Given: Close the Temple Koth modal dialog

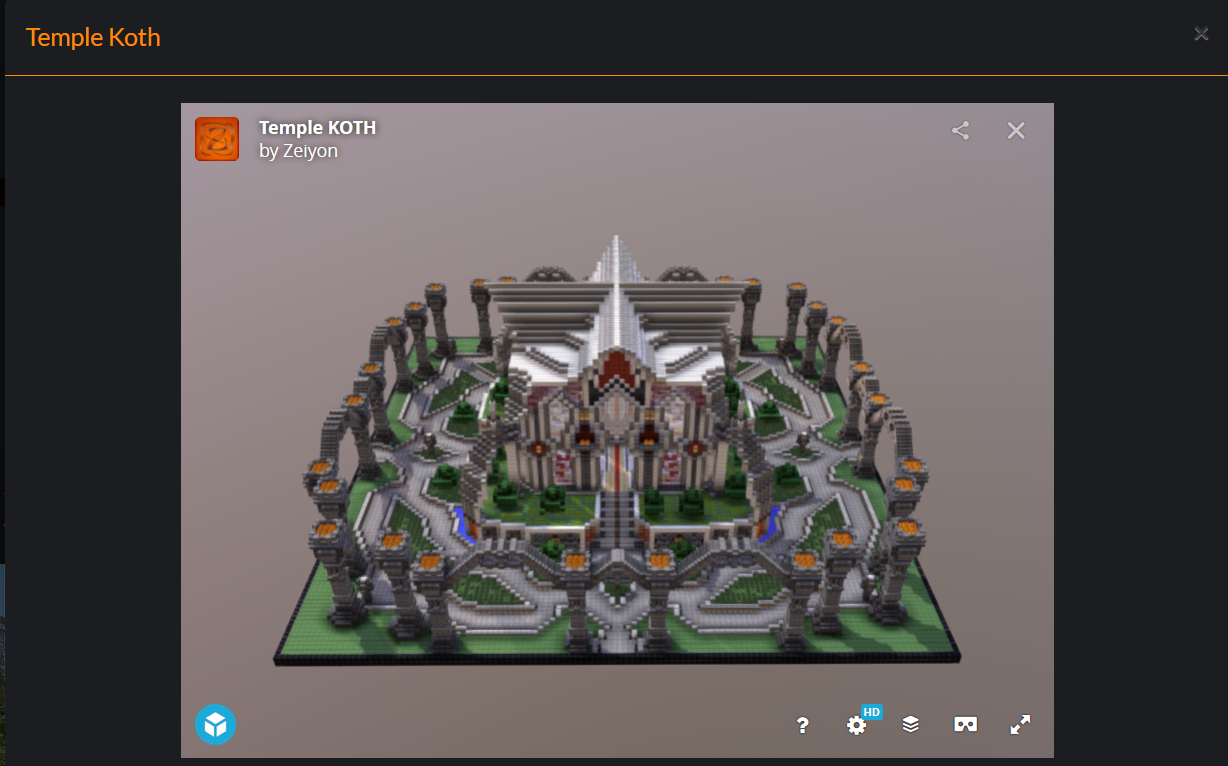Looking at the screenshot, I should (x=1201, y=34).
